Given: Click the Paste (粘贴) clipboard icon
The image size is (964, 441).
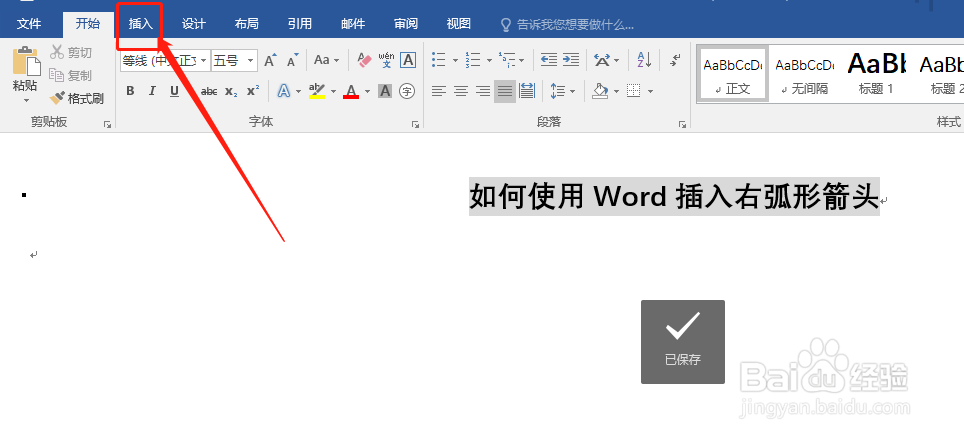Looking at the screenshot, I should pyautogui.click(x=26, y=62).
